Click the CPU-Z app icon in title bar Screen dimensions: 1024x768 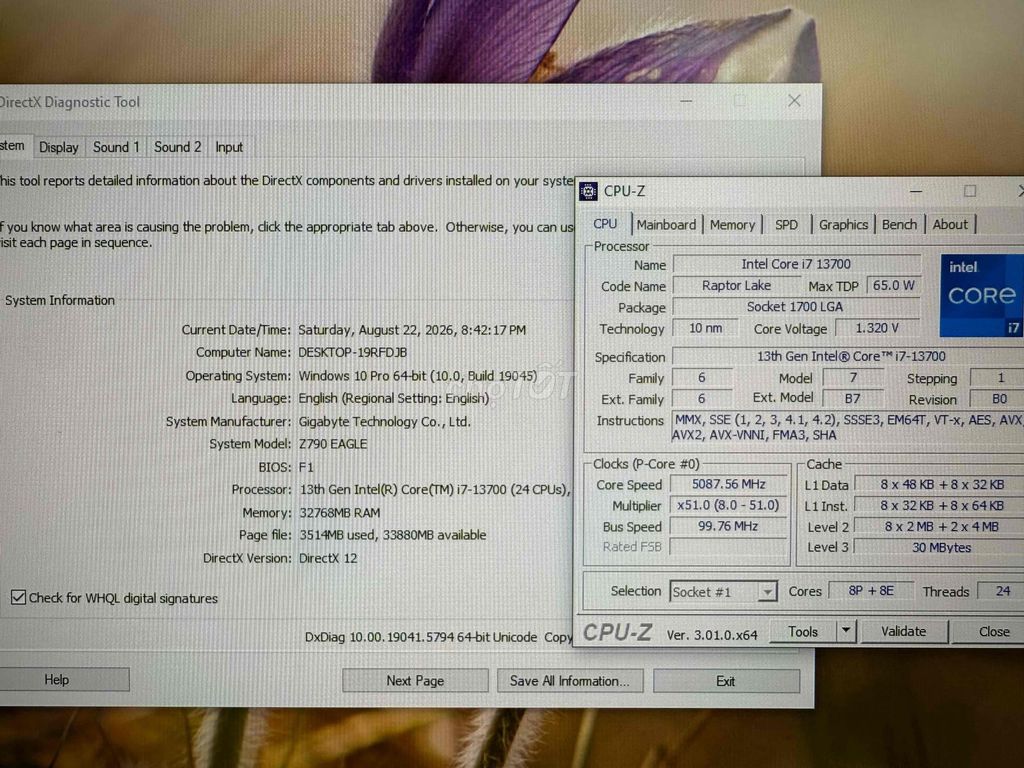588,191
